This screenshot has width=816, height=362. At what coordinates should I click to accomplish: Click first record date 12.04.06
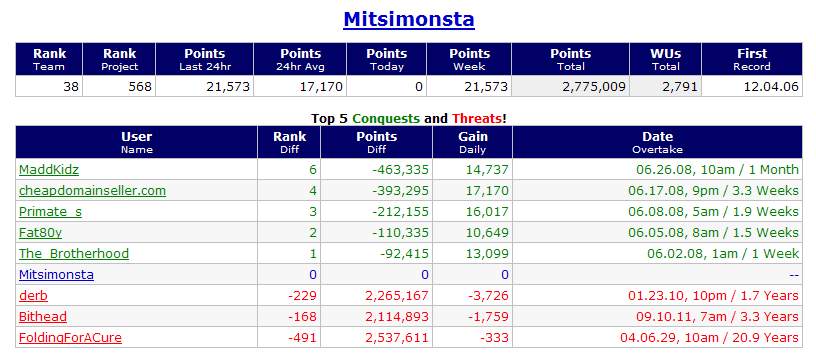coord(771,86)
